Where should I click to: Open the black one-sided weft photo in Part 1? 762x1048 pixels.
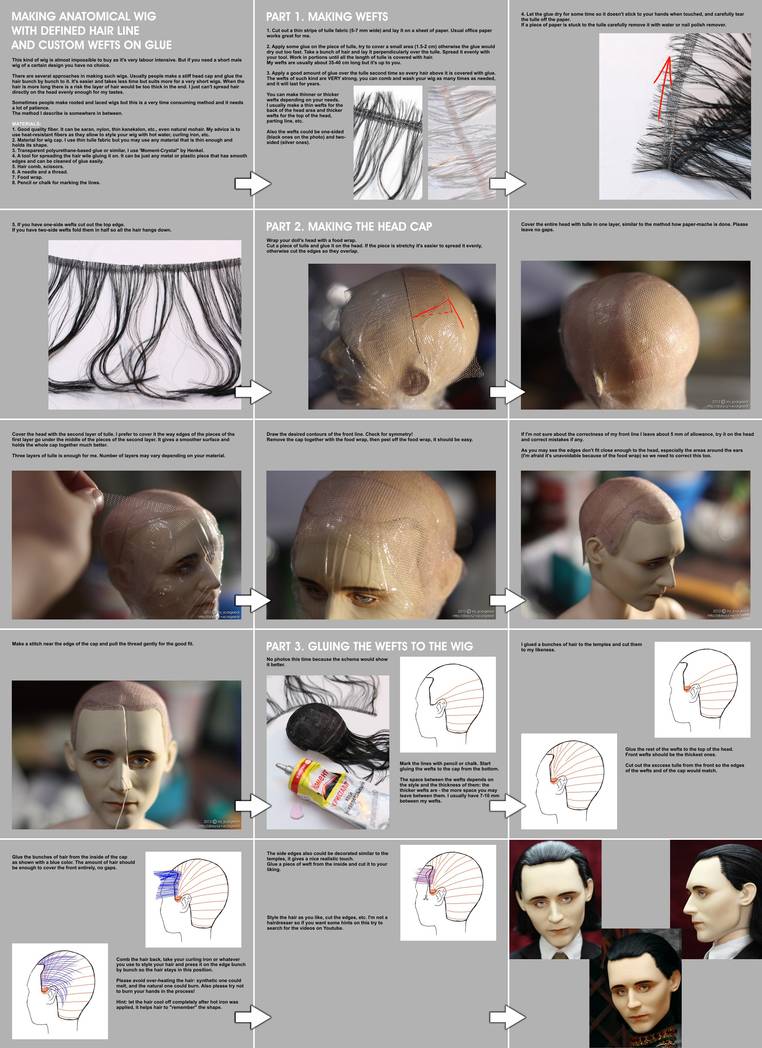click(388, 142)
